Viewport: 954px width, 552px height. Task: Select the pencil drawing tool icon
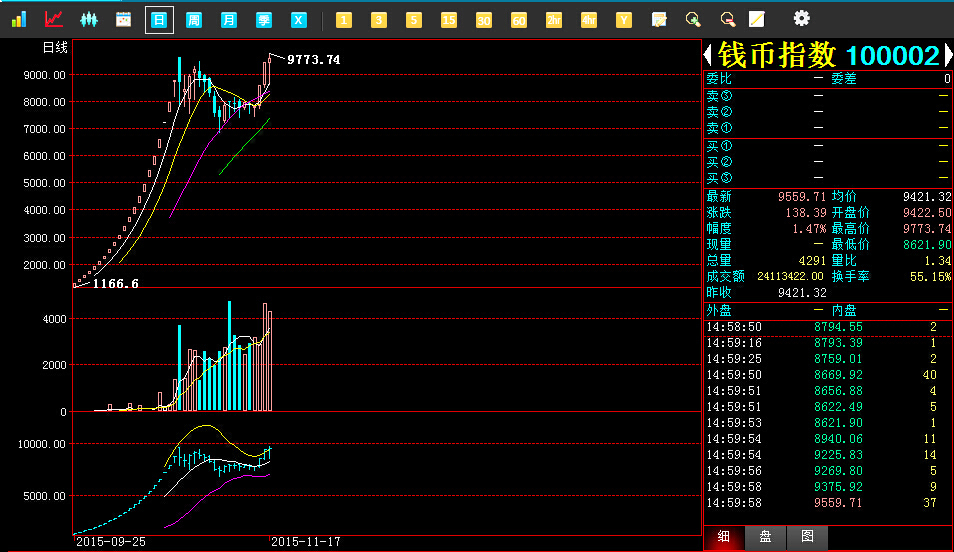click(757, 19)
